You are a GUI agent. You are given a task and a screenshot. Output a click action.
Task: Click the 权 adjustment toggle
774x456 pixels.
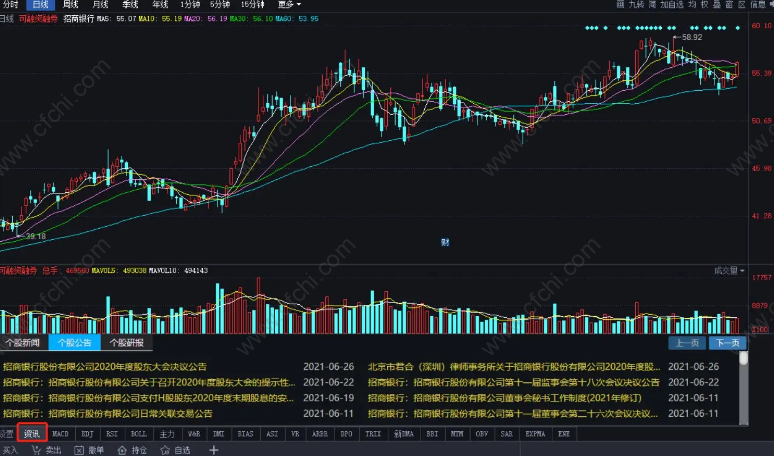coord(704,4)
